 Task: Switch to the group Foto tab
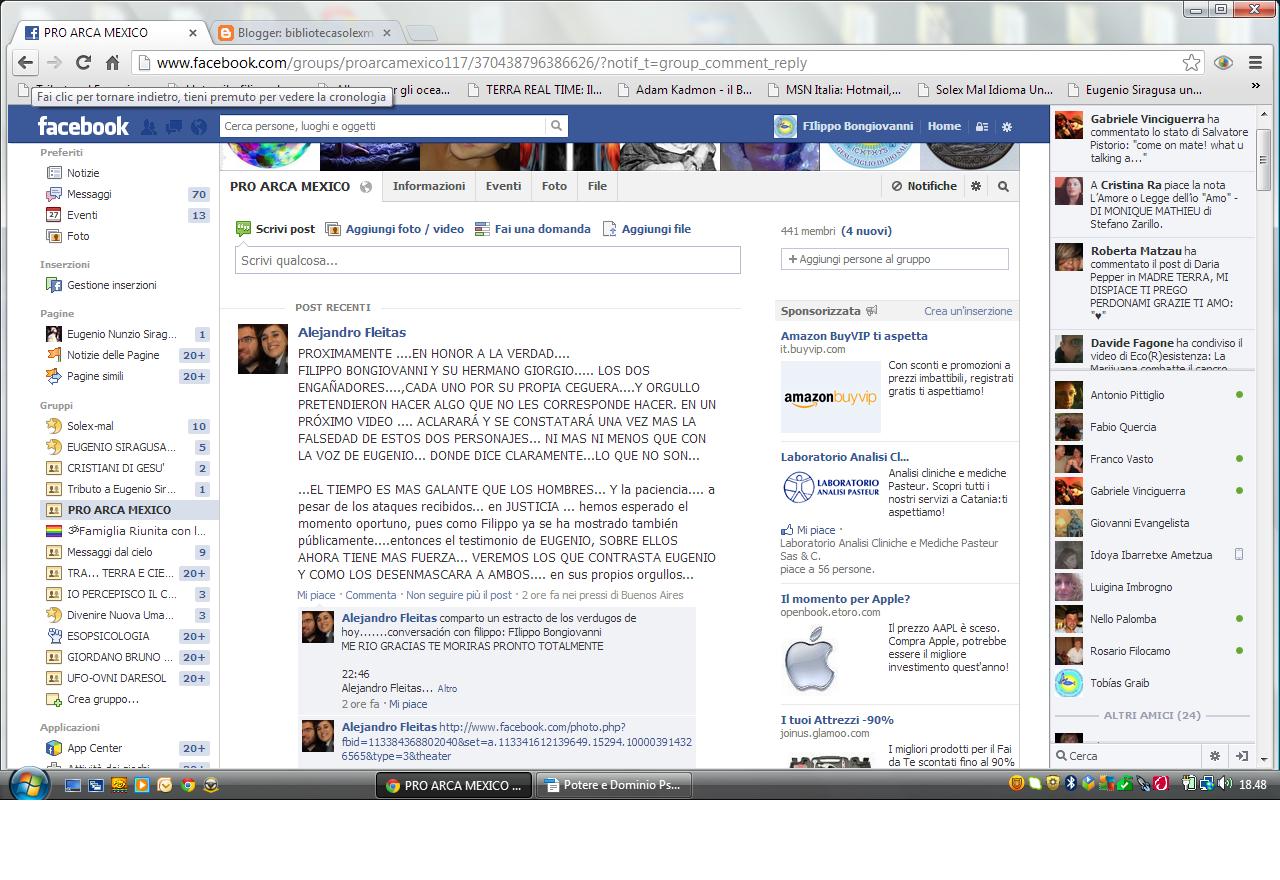[554, 186]
